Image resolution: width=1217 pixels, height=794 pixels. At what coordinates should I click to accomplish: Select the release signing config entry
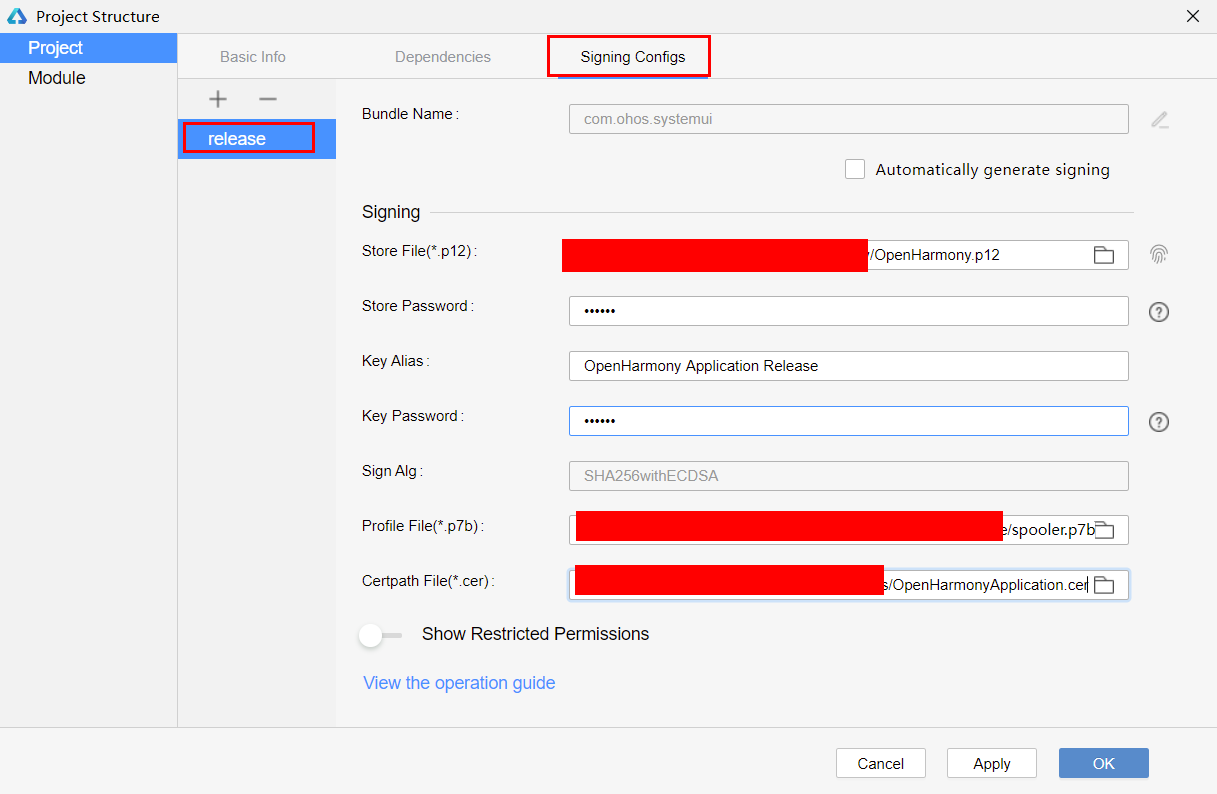237,139
